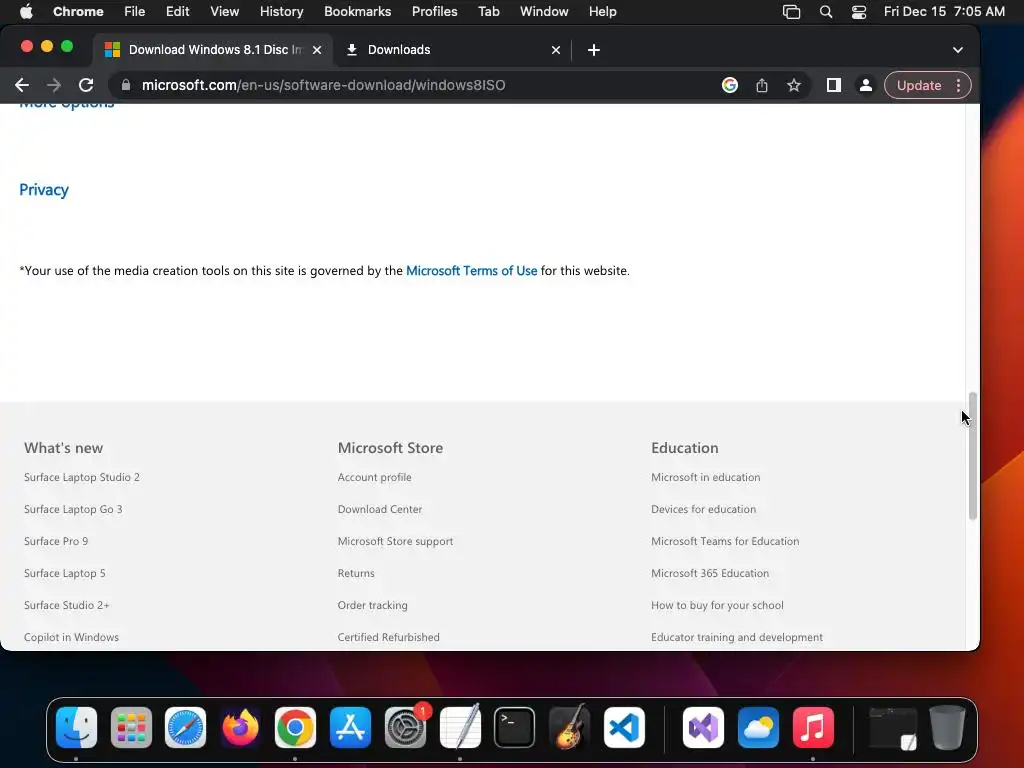Open the Profiles menu
The height and width of the screenshot is (768, 1024).
point(434,11)
